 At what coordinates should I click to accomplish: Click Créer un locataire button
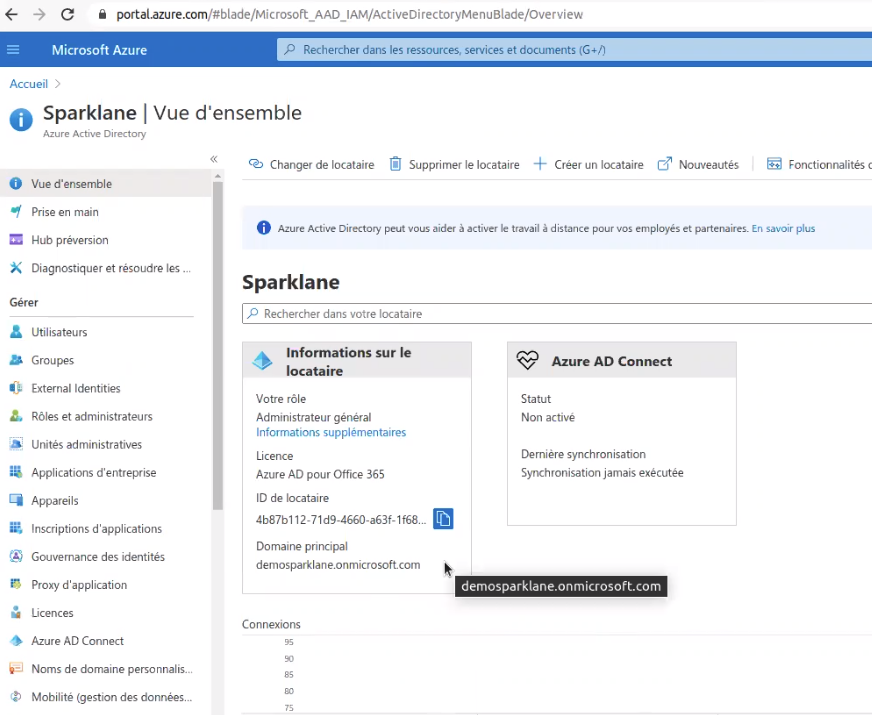point(588,165)
